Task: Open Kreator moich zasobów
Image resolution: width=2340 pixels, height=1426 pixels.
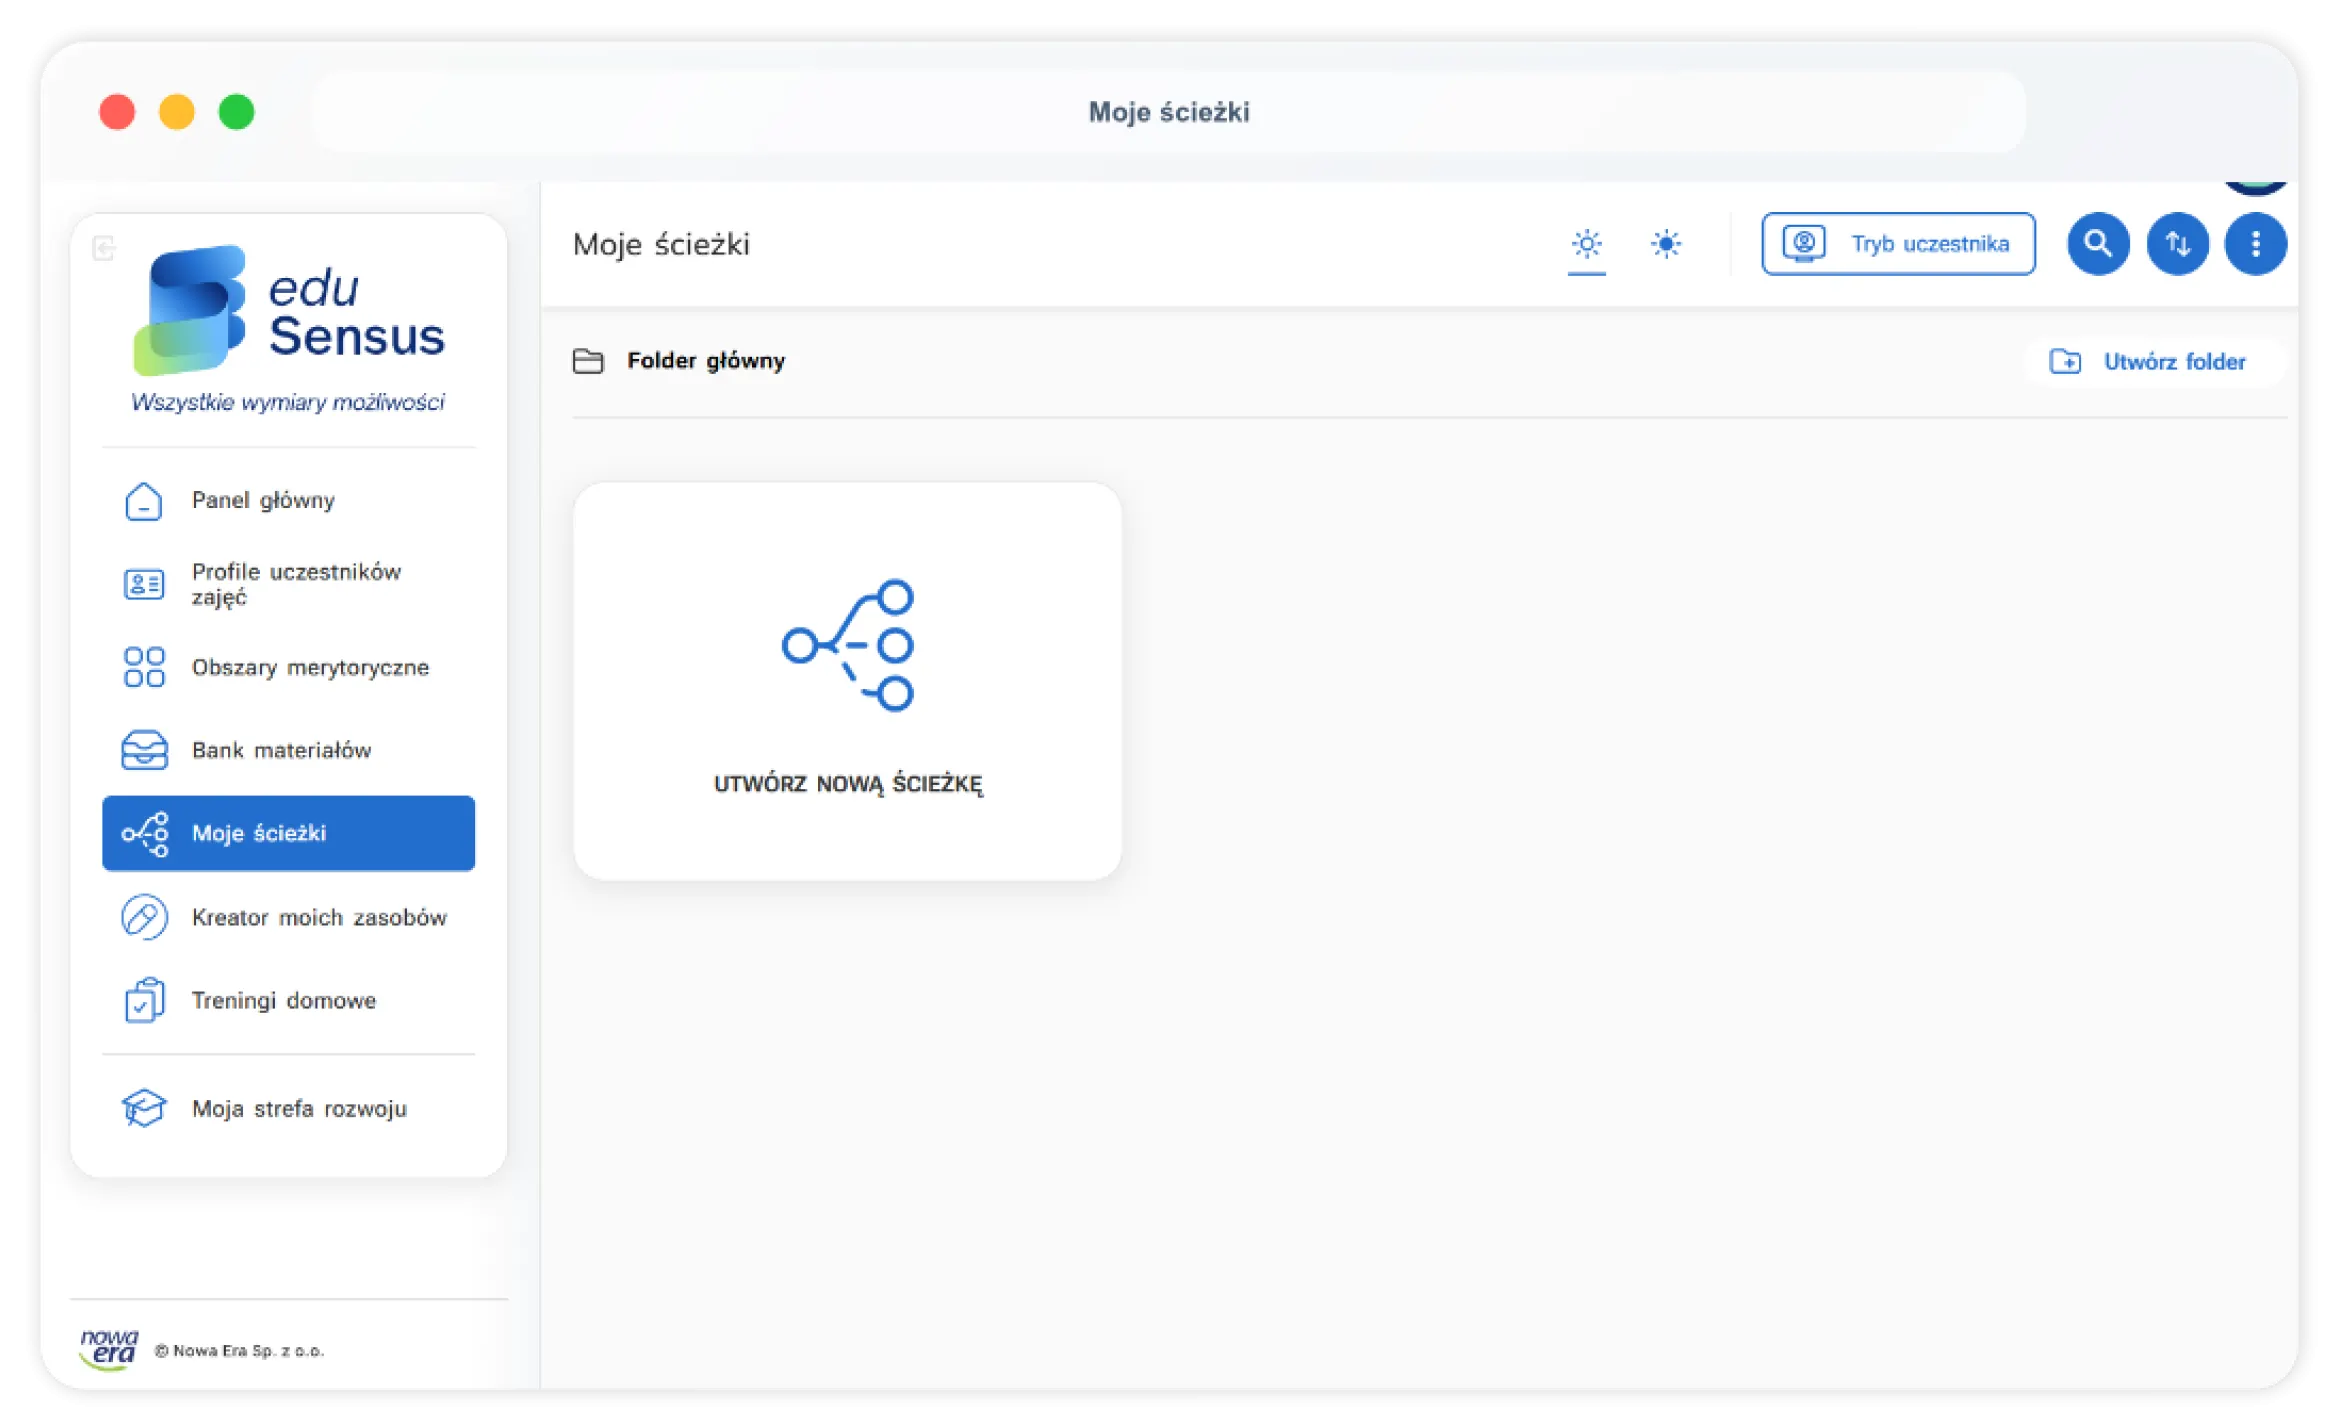Action: (x=288, y=917)
